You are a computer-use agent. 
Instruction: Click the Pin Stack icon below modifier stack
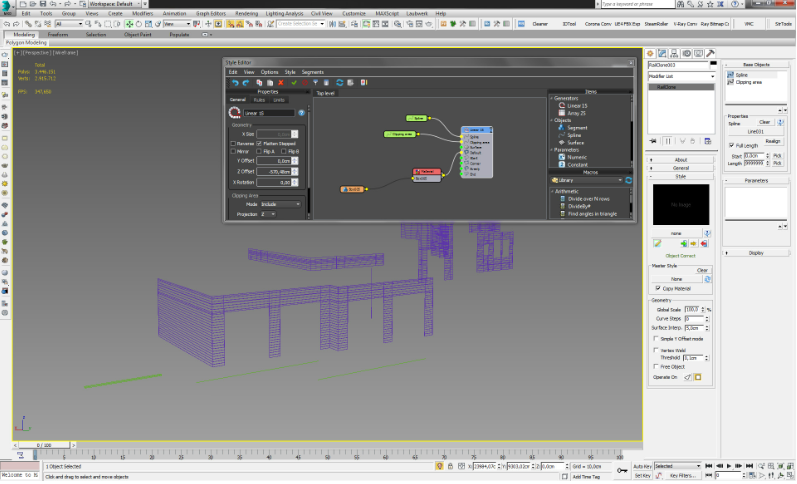[x=653, y=141]
